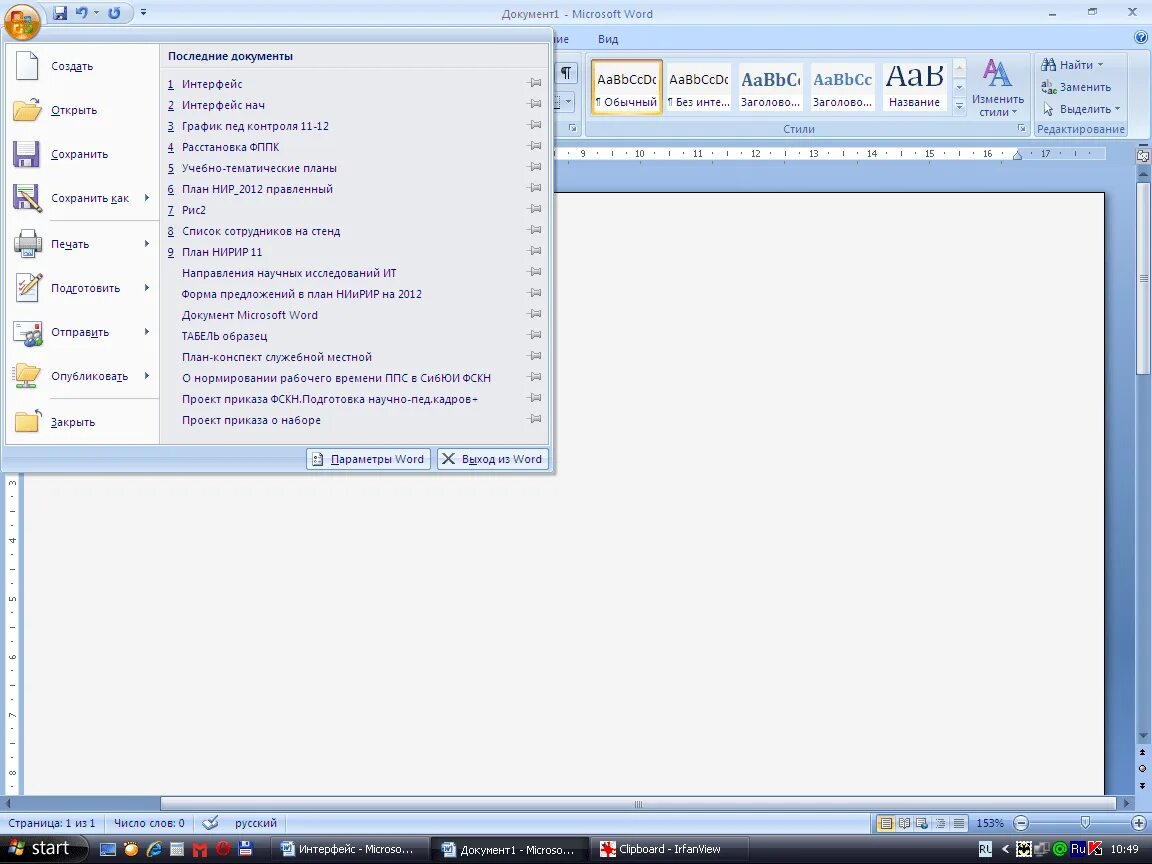Pin the Интерфейс нач document

(535, 104)
